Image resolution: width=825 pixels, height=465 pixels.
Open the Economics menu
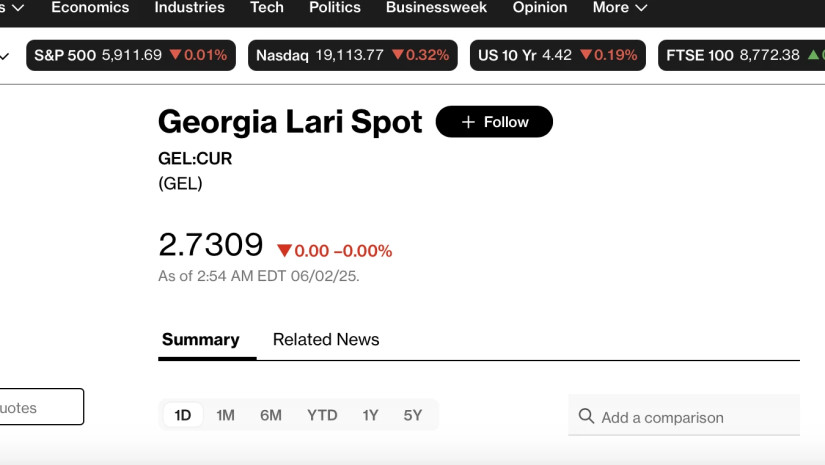(90, 8)
